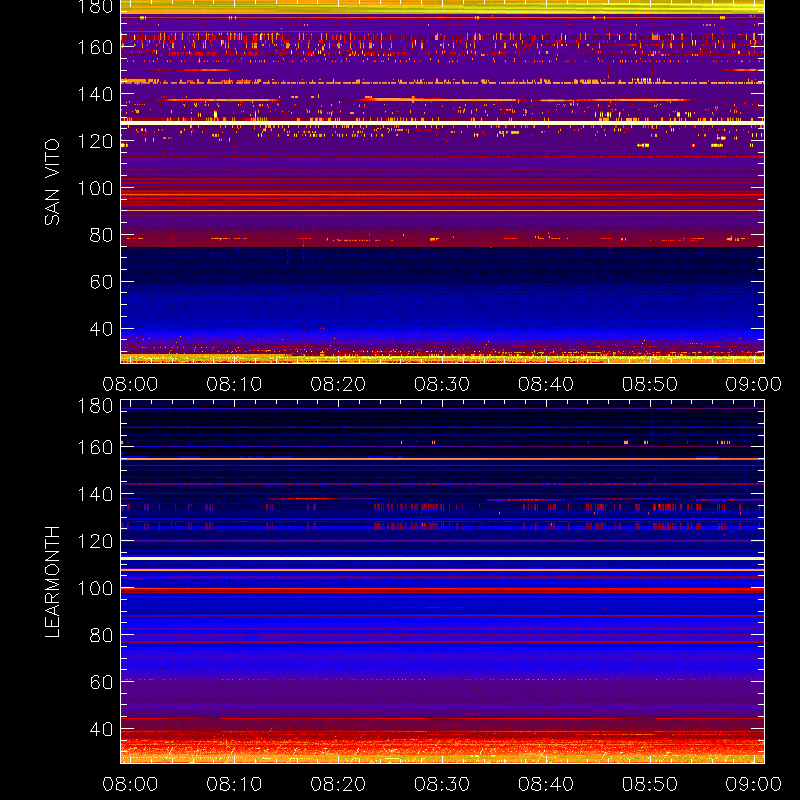The image size is (800, 800).
Task: Select the 180 frequency label on Learmonth plot
Action: point(95,406)
